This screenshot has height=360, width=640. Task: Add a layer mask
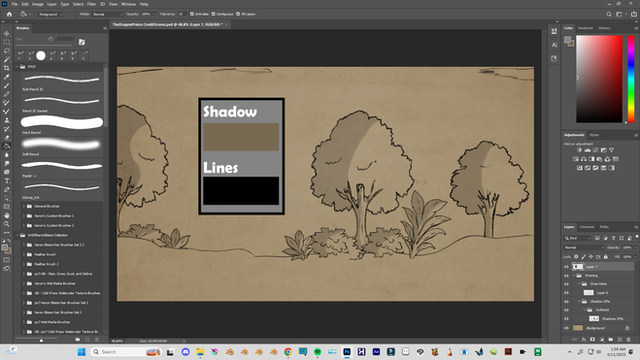pos(593,339)
